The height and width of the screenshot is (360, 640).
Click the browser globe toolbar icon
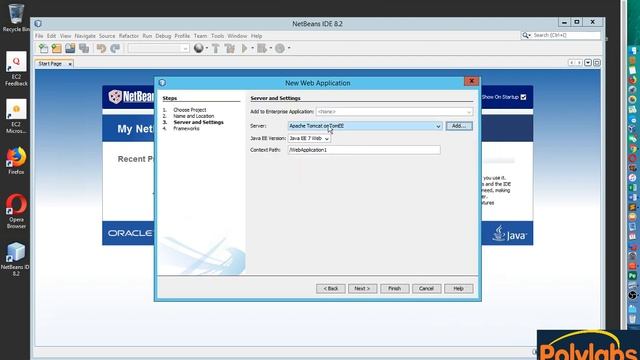[198, 48]
